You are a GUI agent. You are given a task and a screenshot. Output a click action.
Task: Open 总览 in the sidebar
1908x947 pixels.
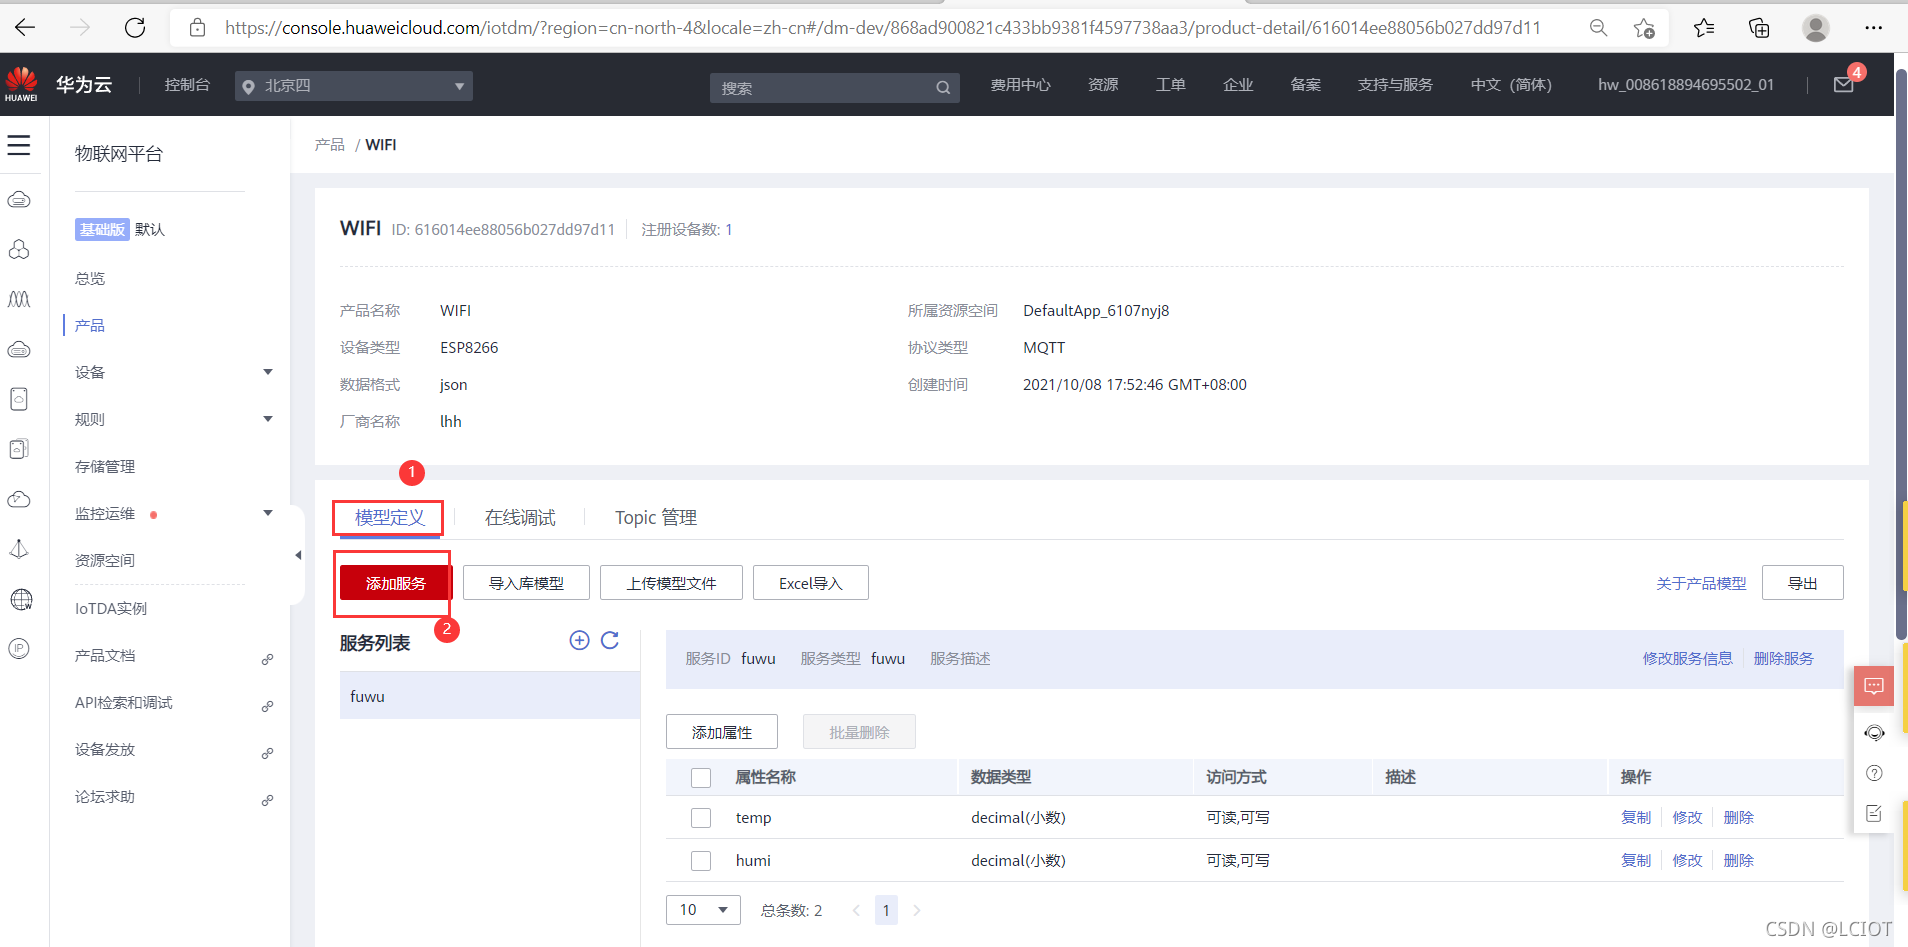tap(90, 278)
